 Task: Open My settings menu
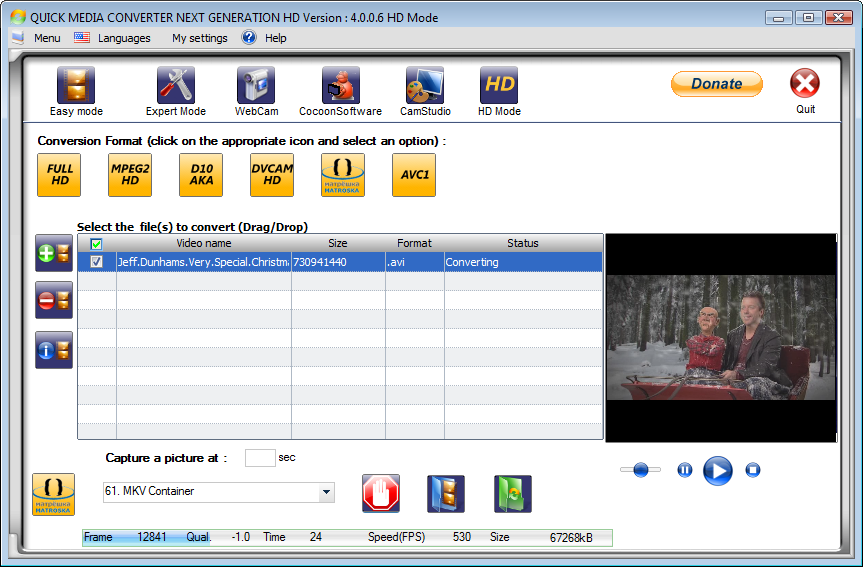pyautogui.click(x=200, y=38)
